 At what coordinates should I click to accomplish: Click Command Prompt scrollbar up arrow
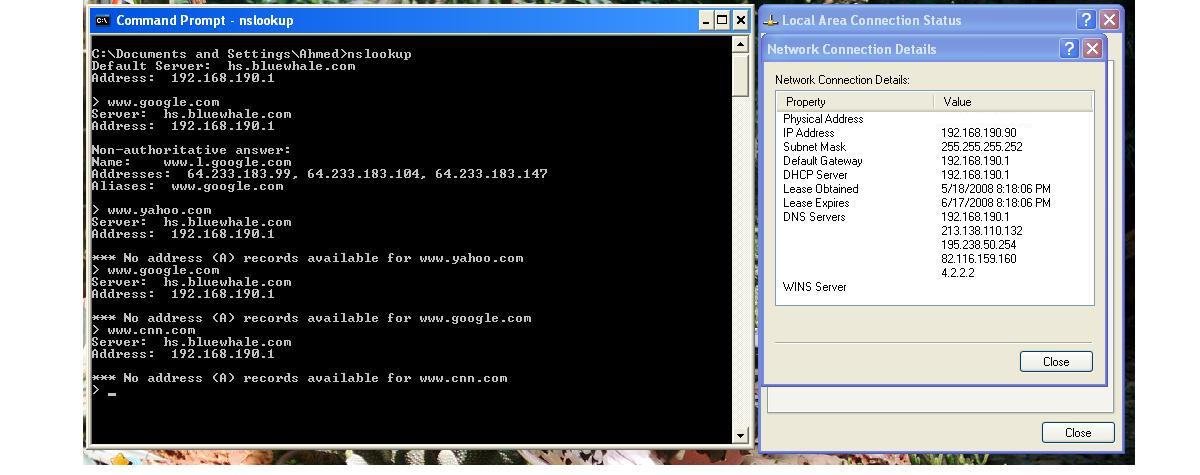point(740,44)
